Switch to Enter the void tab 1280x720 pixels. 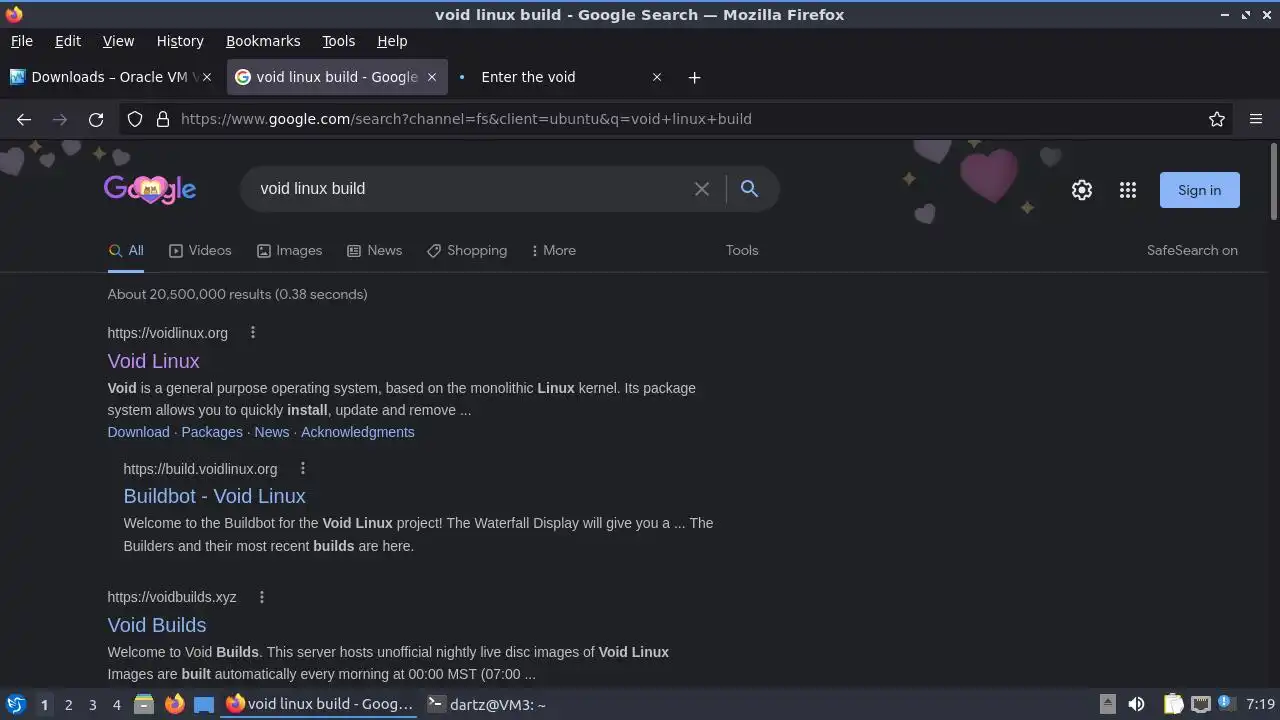560,77
